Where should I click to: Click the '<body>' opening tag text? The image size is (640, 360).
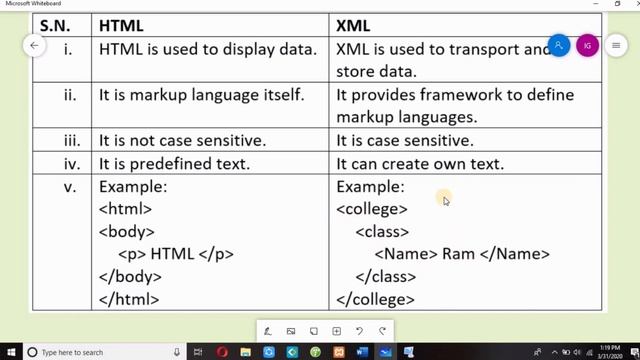coord(127,232)
